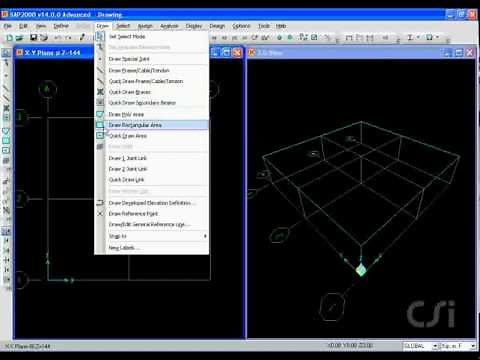Select Draw Poly Area tool in left toolbar

[6, 131]
